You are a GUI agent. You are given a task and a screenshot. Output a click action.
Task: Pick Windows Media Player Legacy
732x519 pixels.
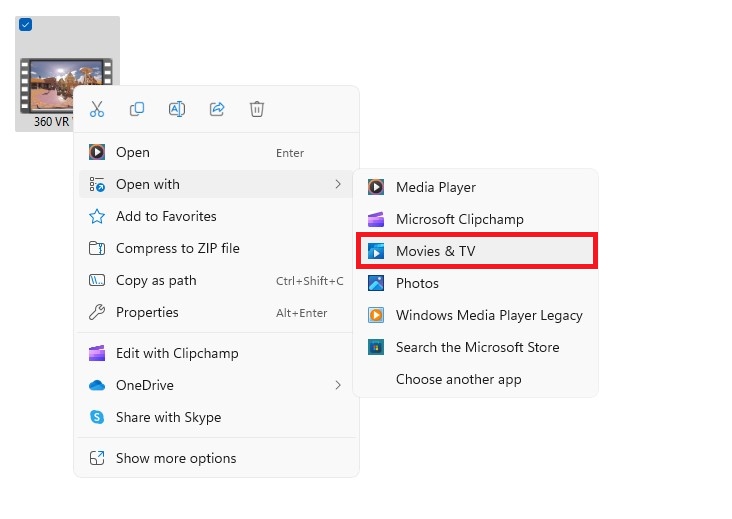pyautogui.click(x=476, y=316)
